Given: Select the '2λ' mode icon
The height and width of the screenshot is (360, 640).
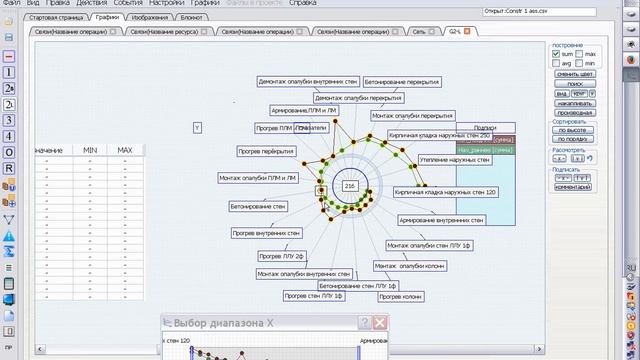Looking at the screenshot, I should click(9, 104).
